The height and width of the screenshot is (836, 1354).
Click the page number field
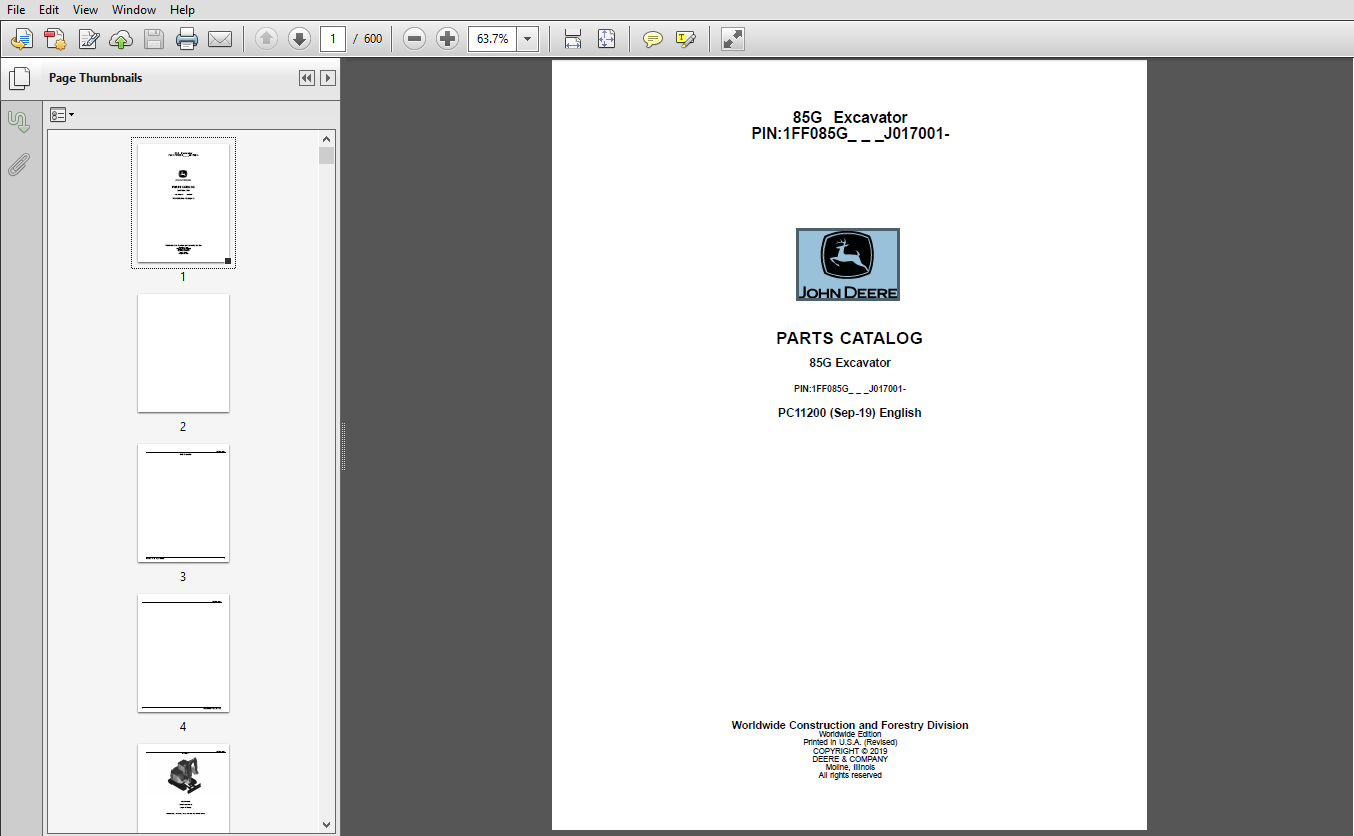click(x=333, y=39)
